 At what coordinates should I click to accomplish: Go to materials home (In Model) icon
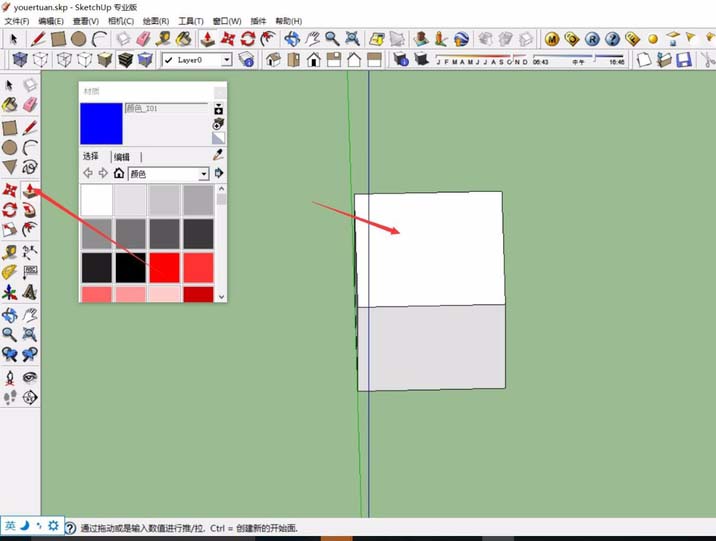[x=119, y=174]
